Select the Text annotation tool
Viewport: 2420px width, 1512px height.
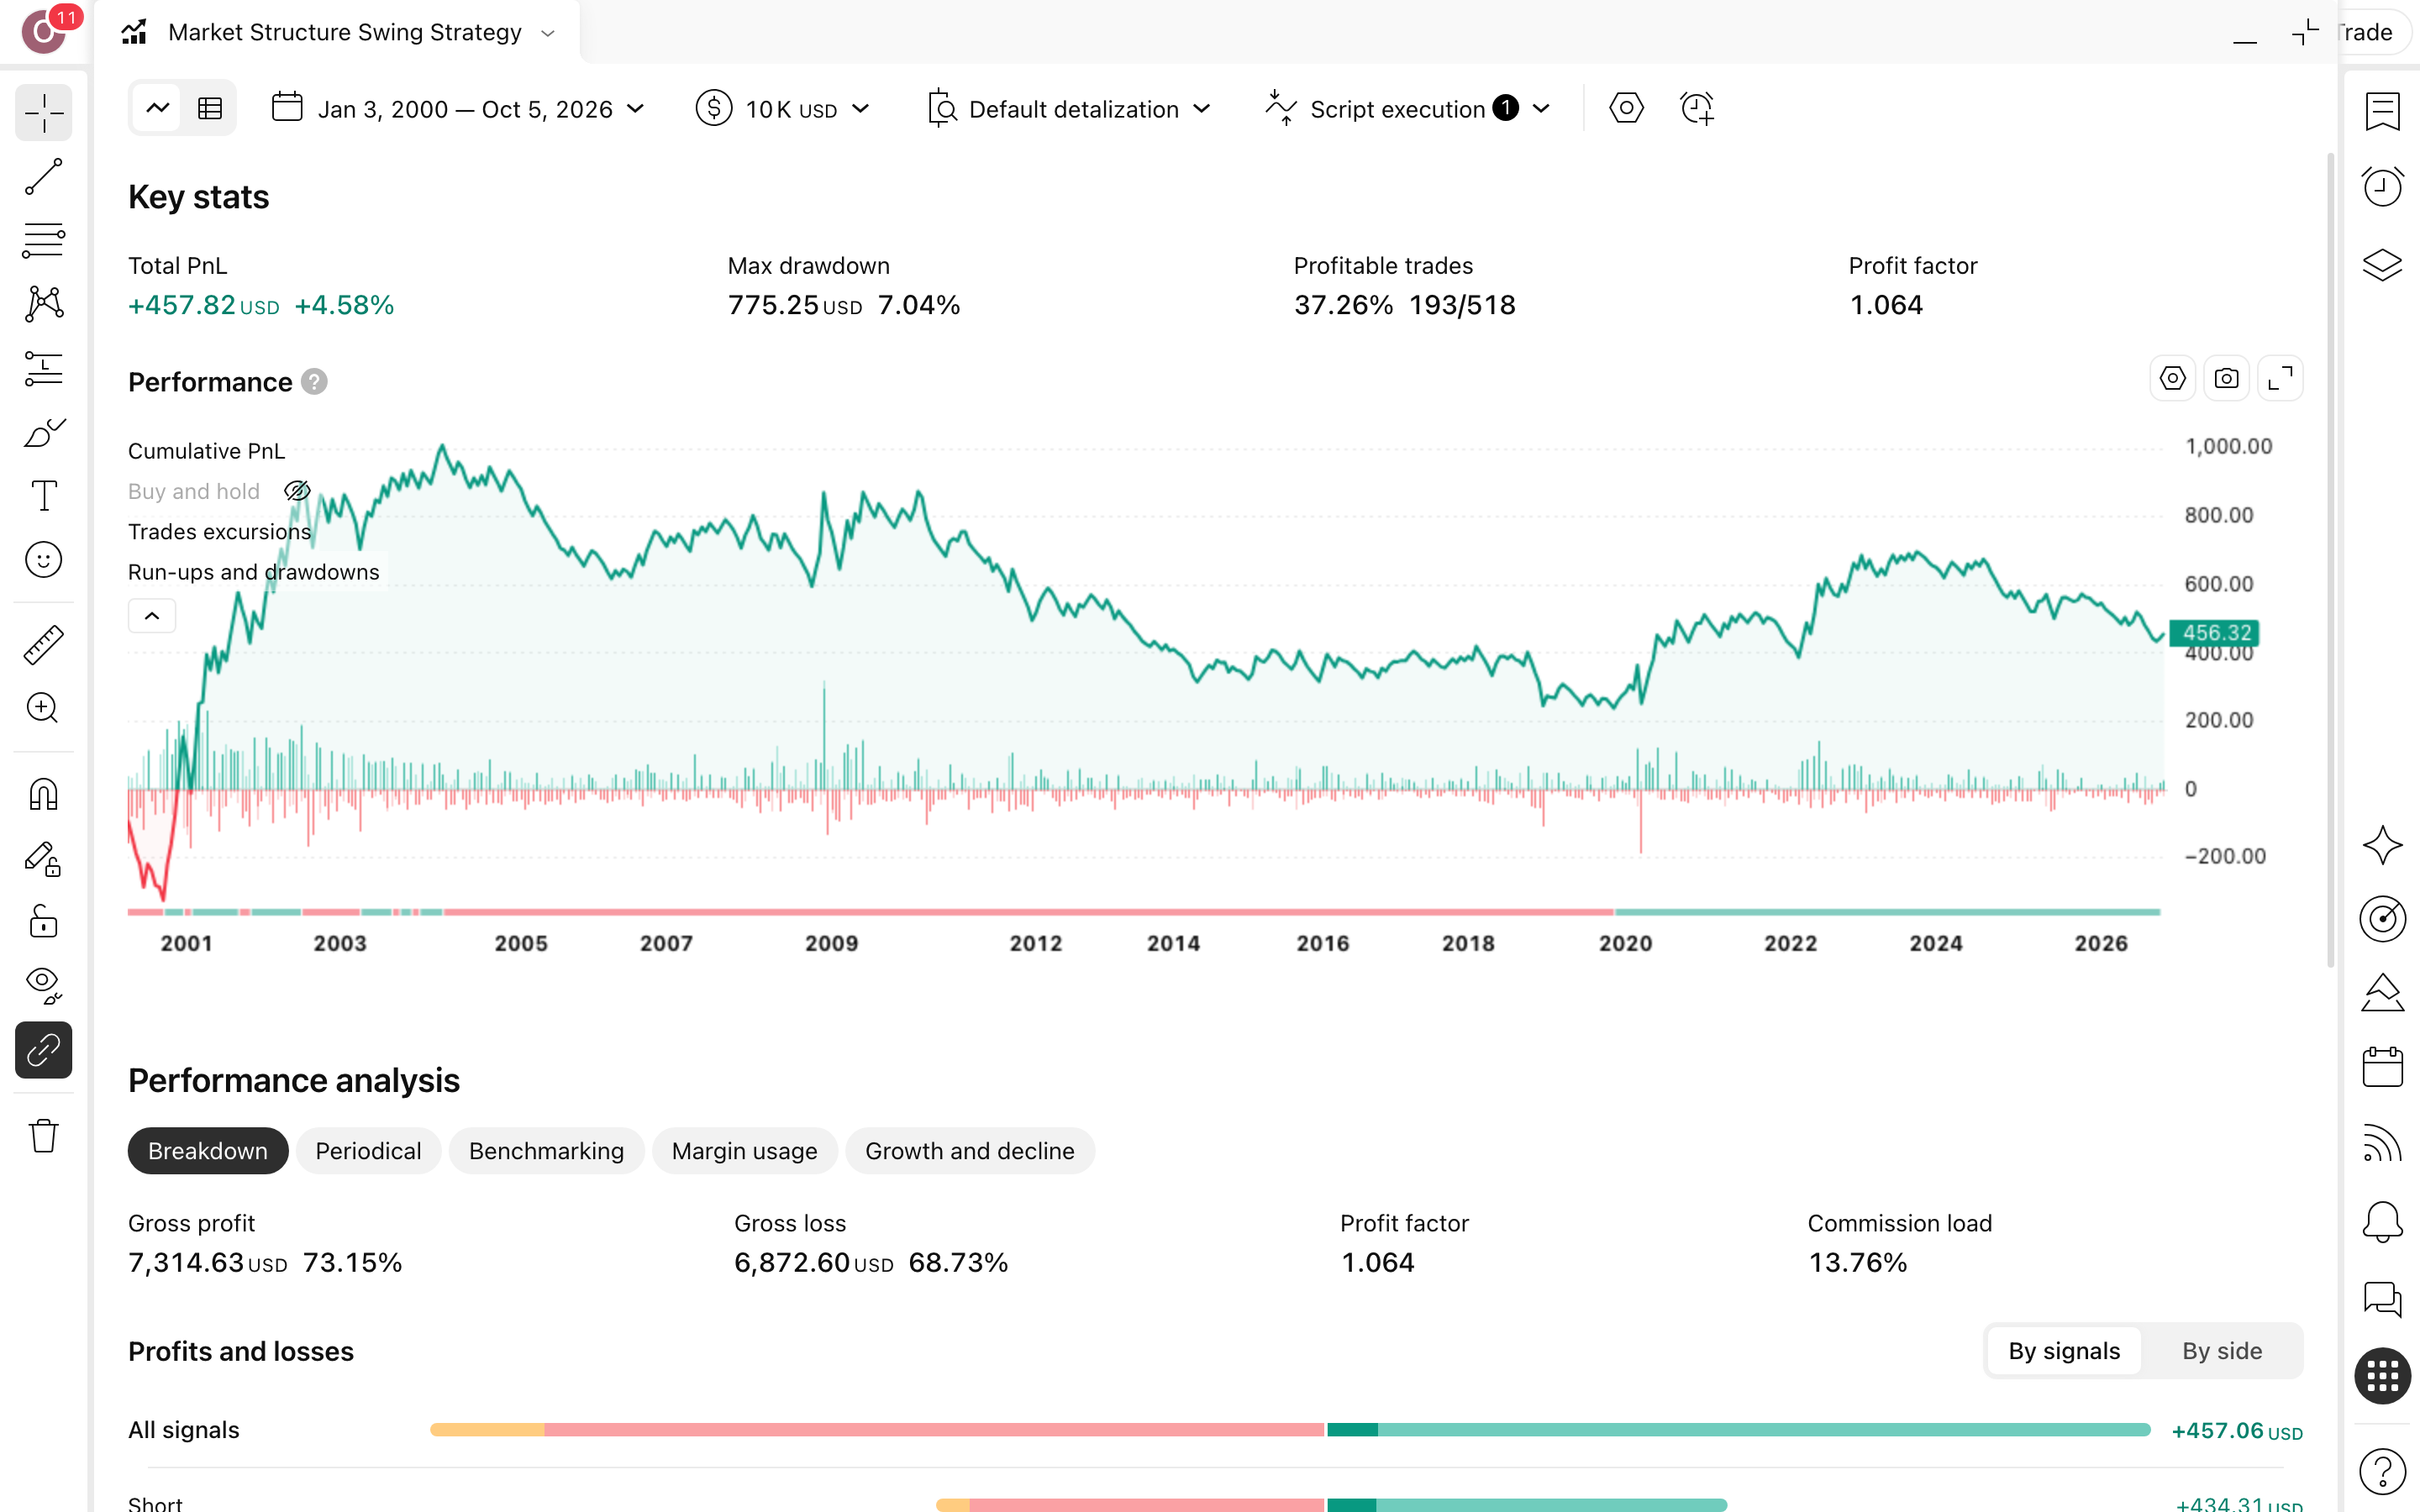coord(44,496)
